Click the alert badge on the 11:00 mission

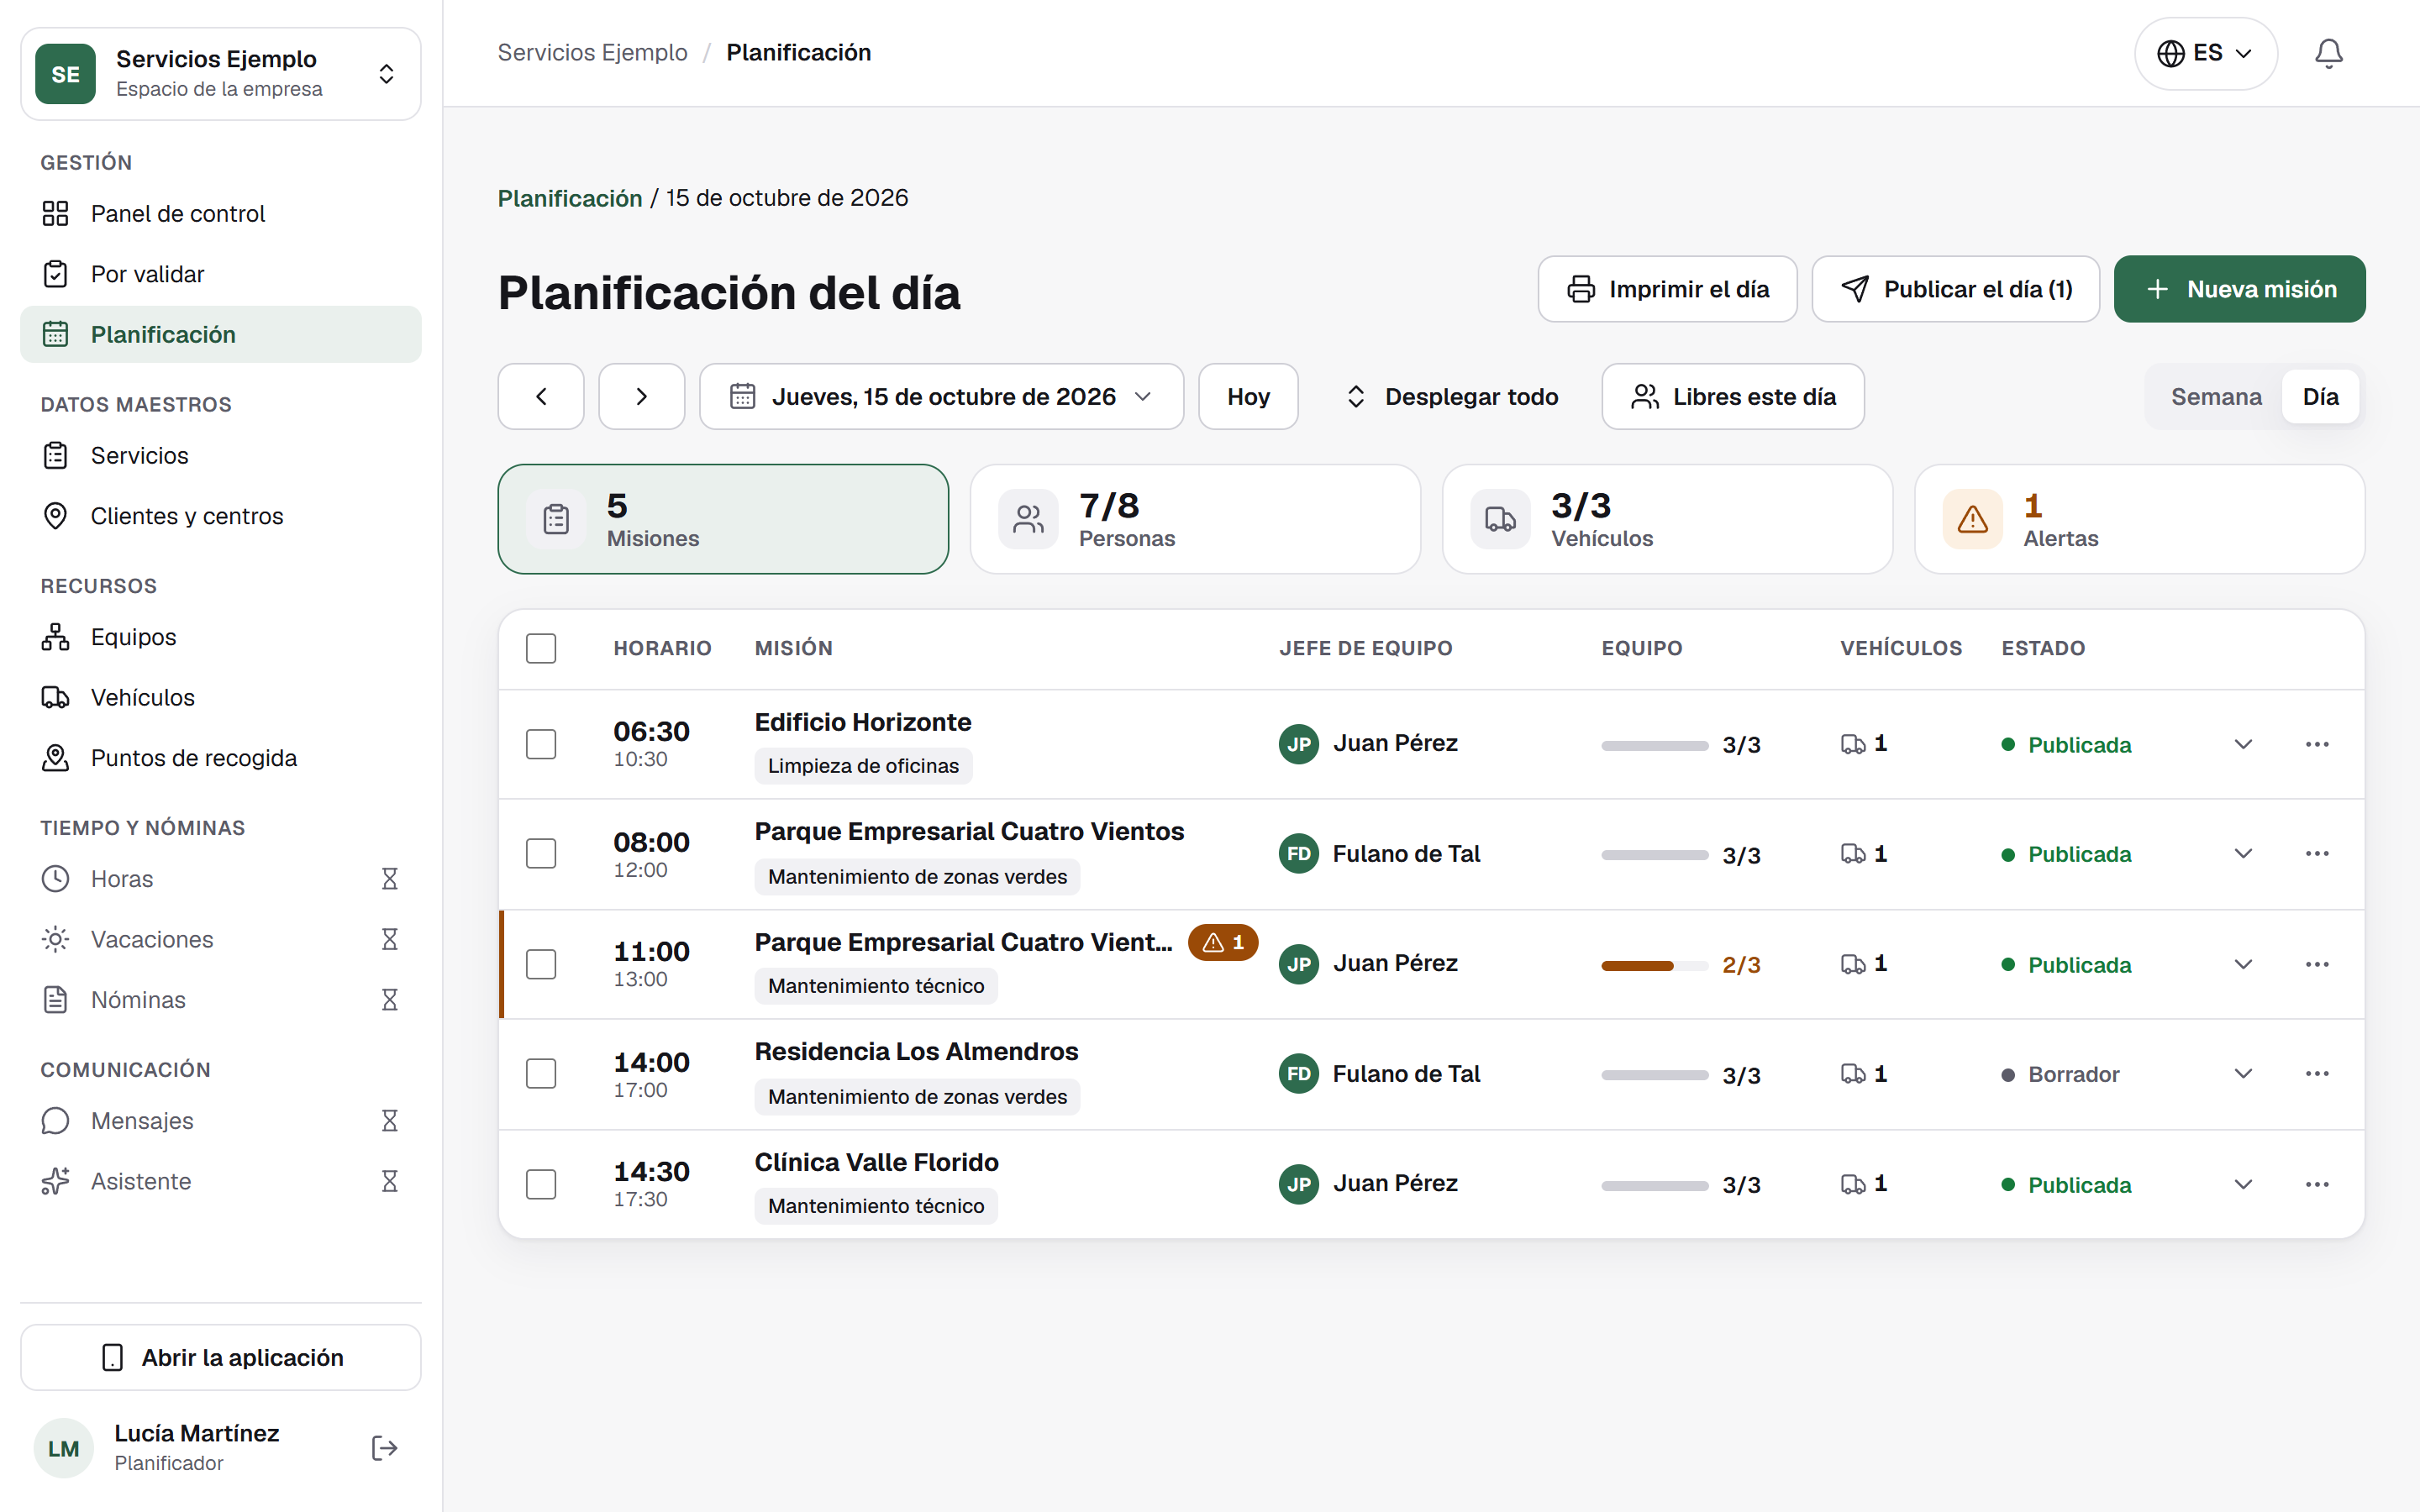[1222, 942]
